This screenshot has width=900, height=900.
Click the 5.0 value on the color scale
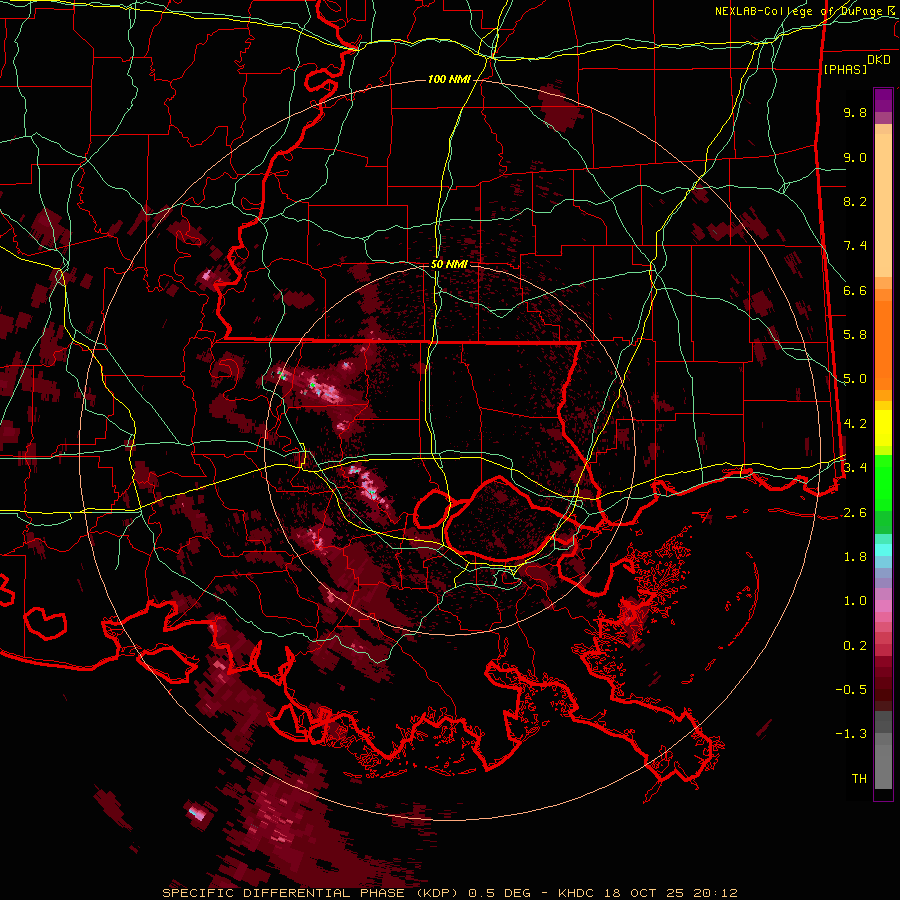(x=855, y=379)
